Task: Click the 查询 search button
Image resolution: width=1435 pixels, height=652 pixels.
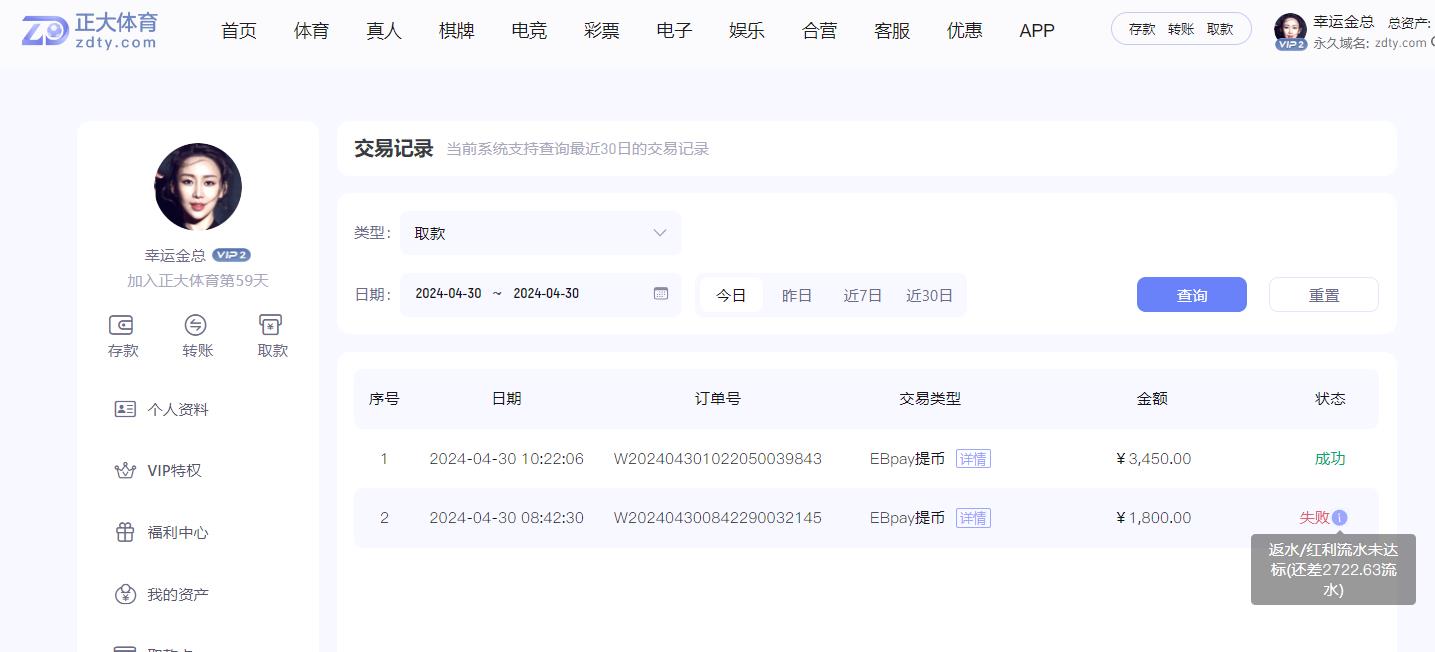Action: (x=1191, y=295)
